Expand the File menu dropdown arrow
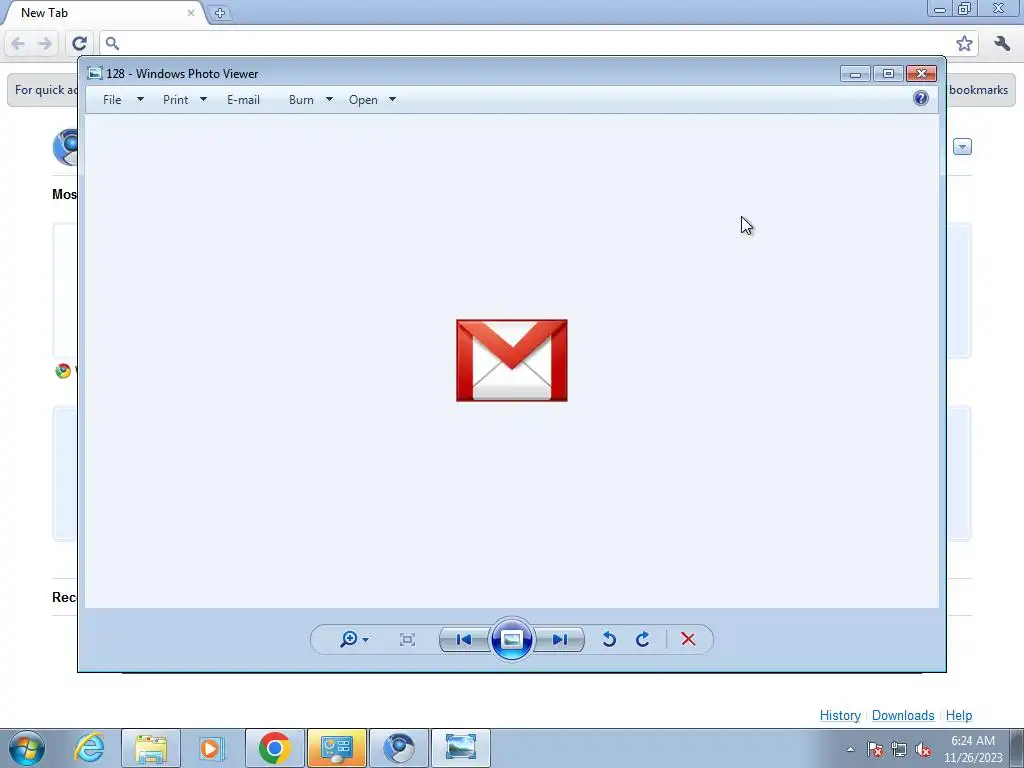Screen dimensions: 1024x768 [140, 100]
